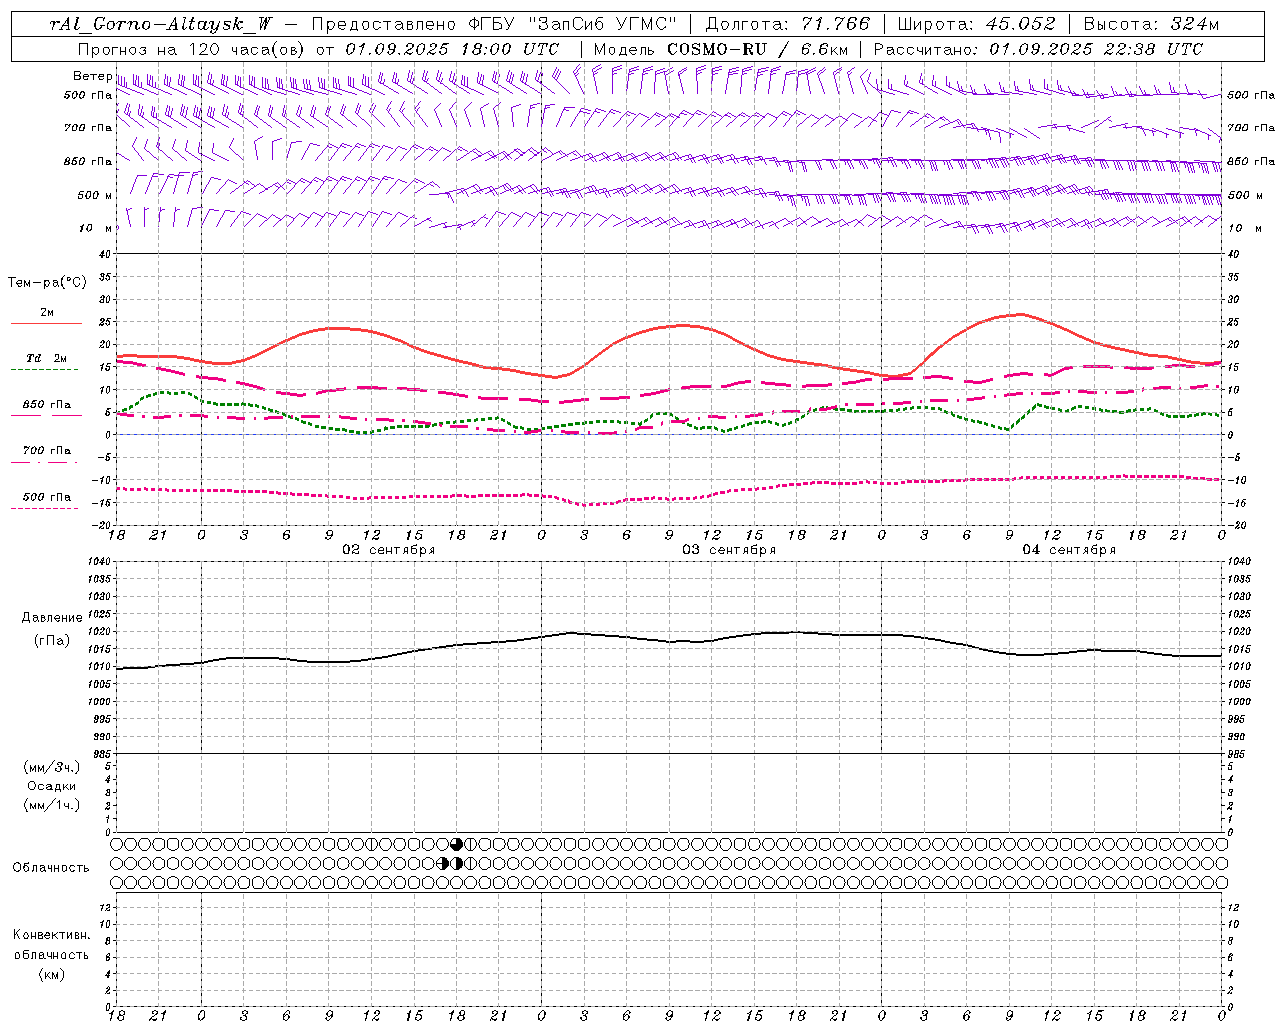This screenshot has width=1280, height=1024.
Task: Click the '500 гПа' temperature legend label
Action: [47, 497]
